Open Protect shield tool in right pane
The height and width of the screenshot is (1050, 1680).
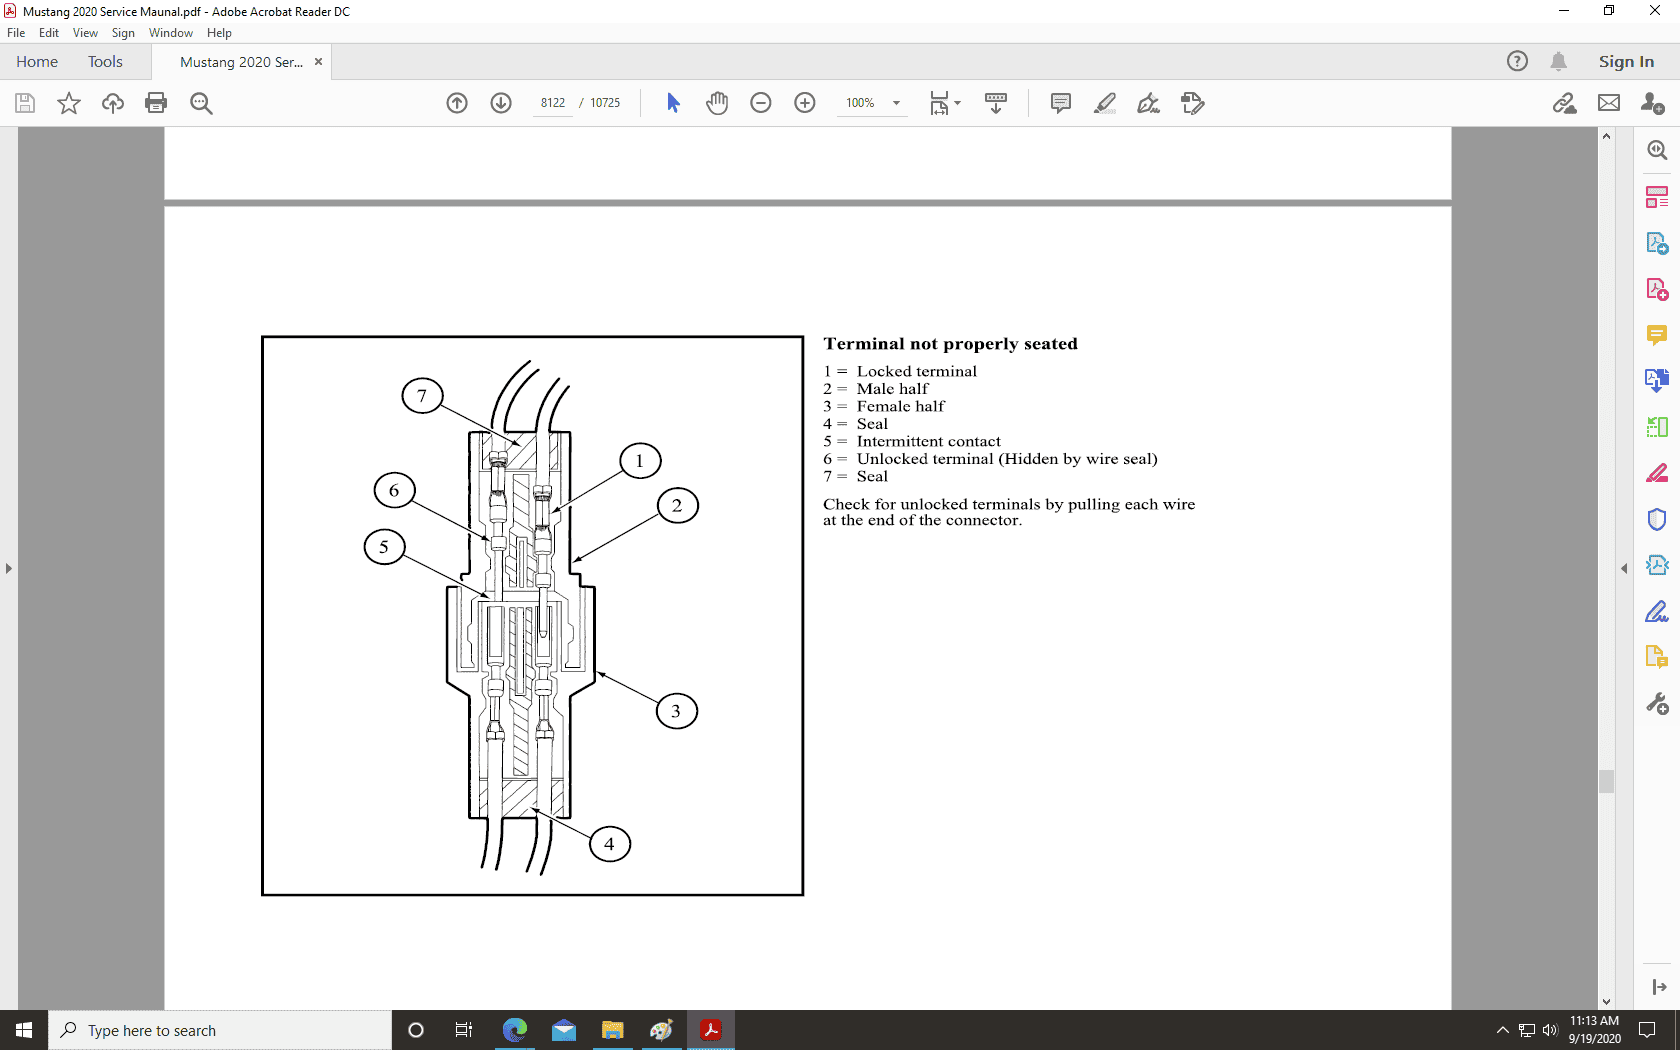coord(1657,519)
